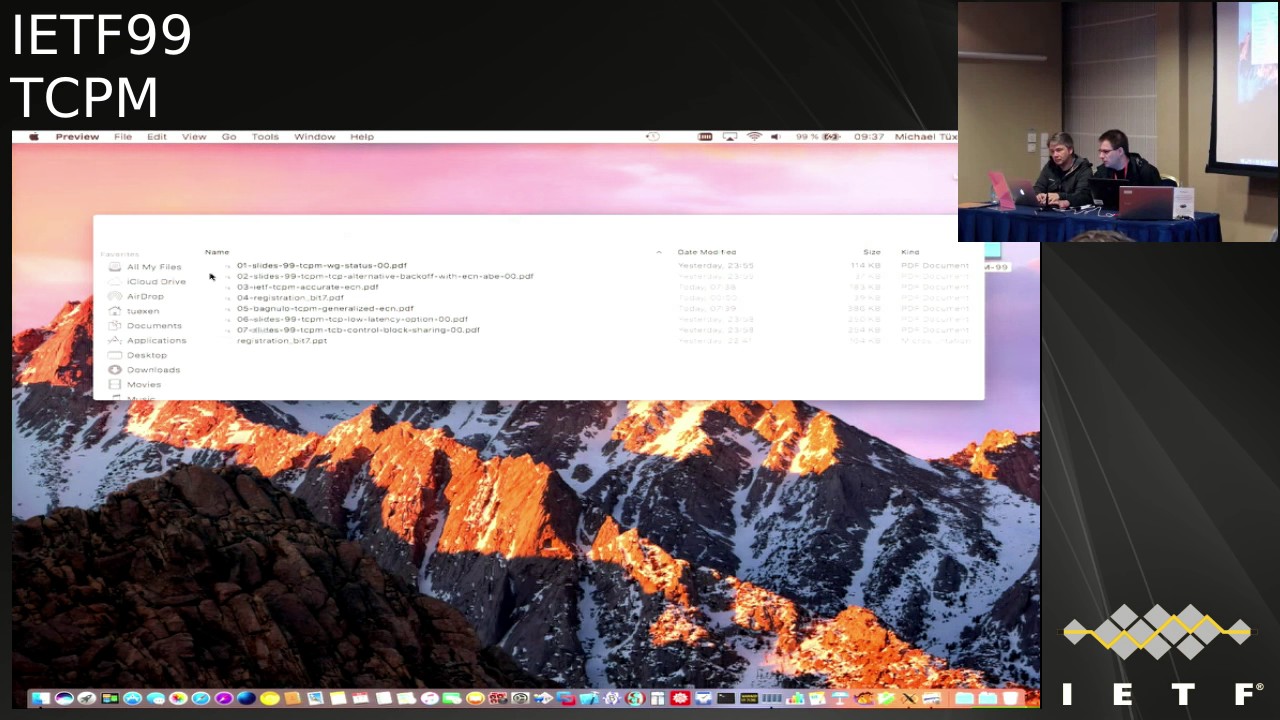Viewport: 1280px width, 720px height.
Task: Open Photos from the Dock
Action: point(178,698)
